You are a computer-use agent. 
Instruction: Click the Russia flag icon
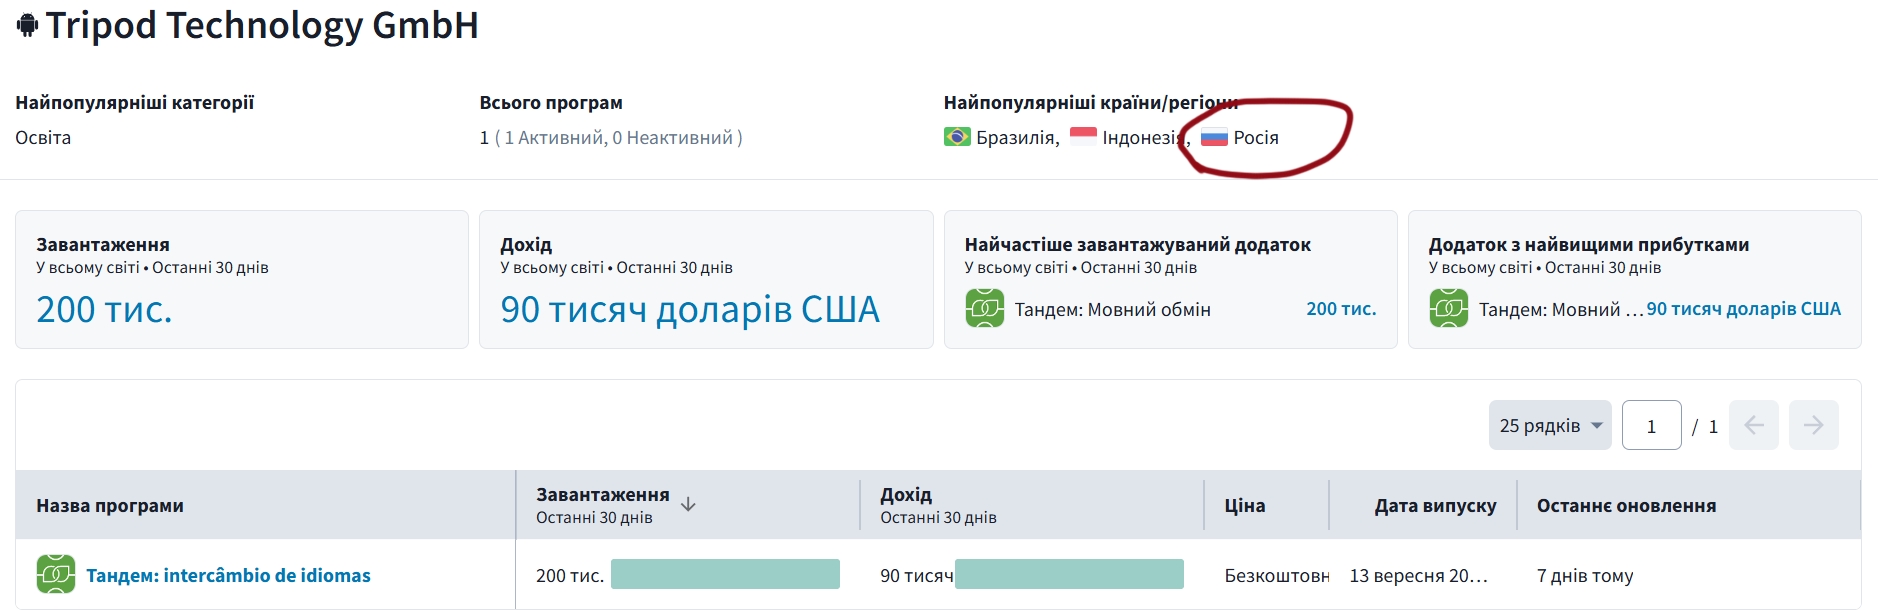1214,137
